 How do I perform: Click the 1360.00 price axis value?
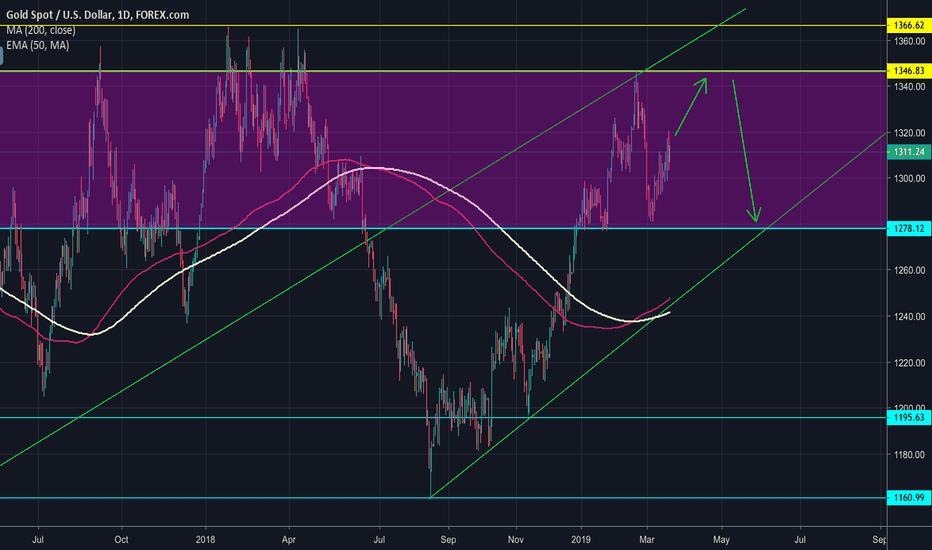[x=909, y=41]
